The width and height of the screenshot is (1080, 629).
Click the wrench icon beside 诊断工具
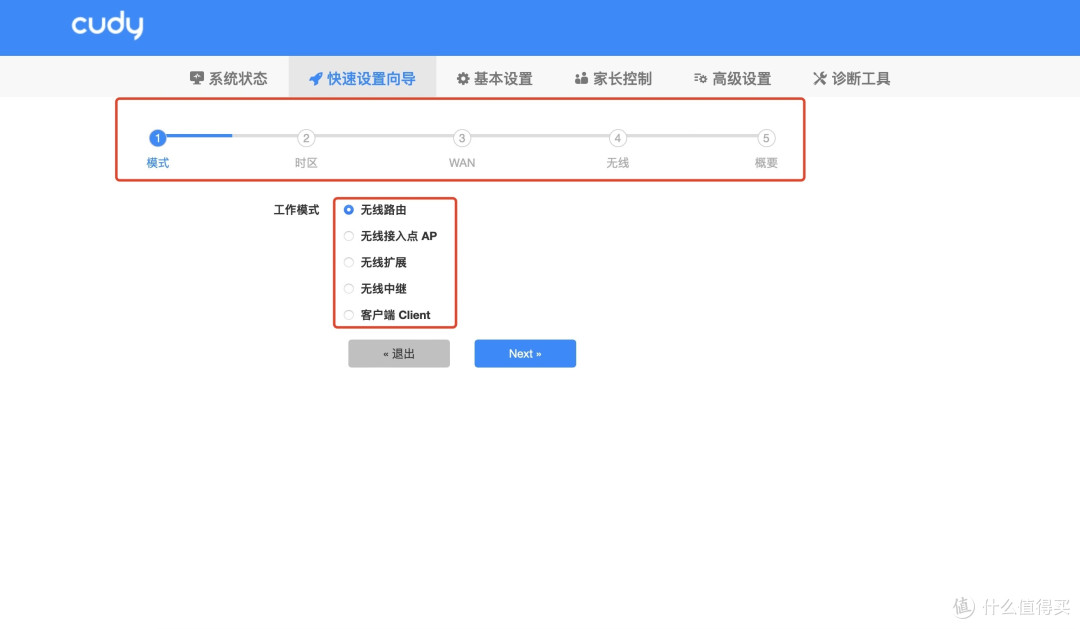click(x=819, y=79)
